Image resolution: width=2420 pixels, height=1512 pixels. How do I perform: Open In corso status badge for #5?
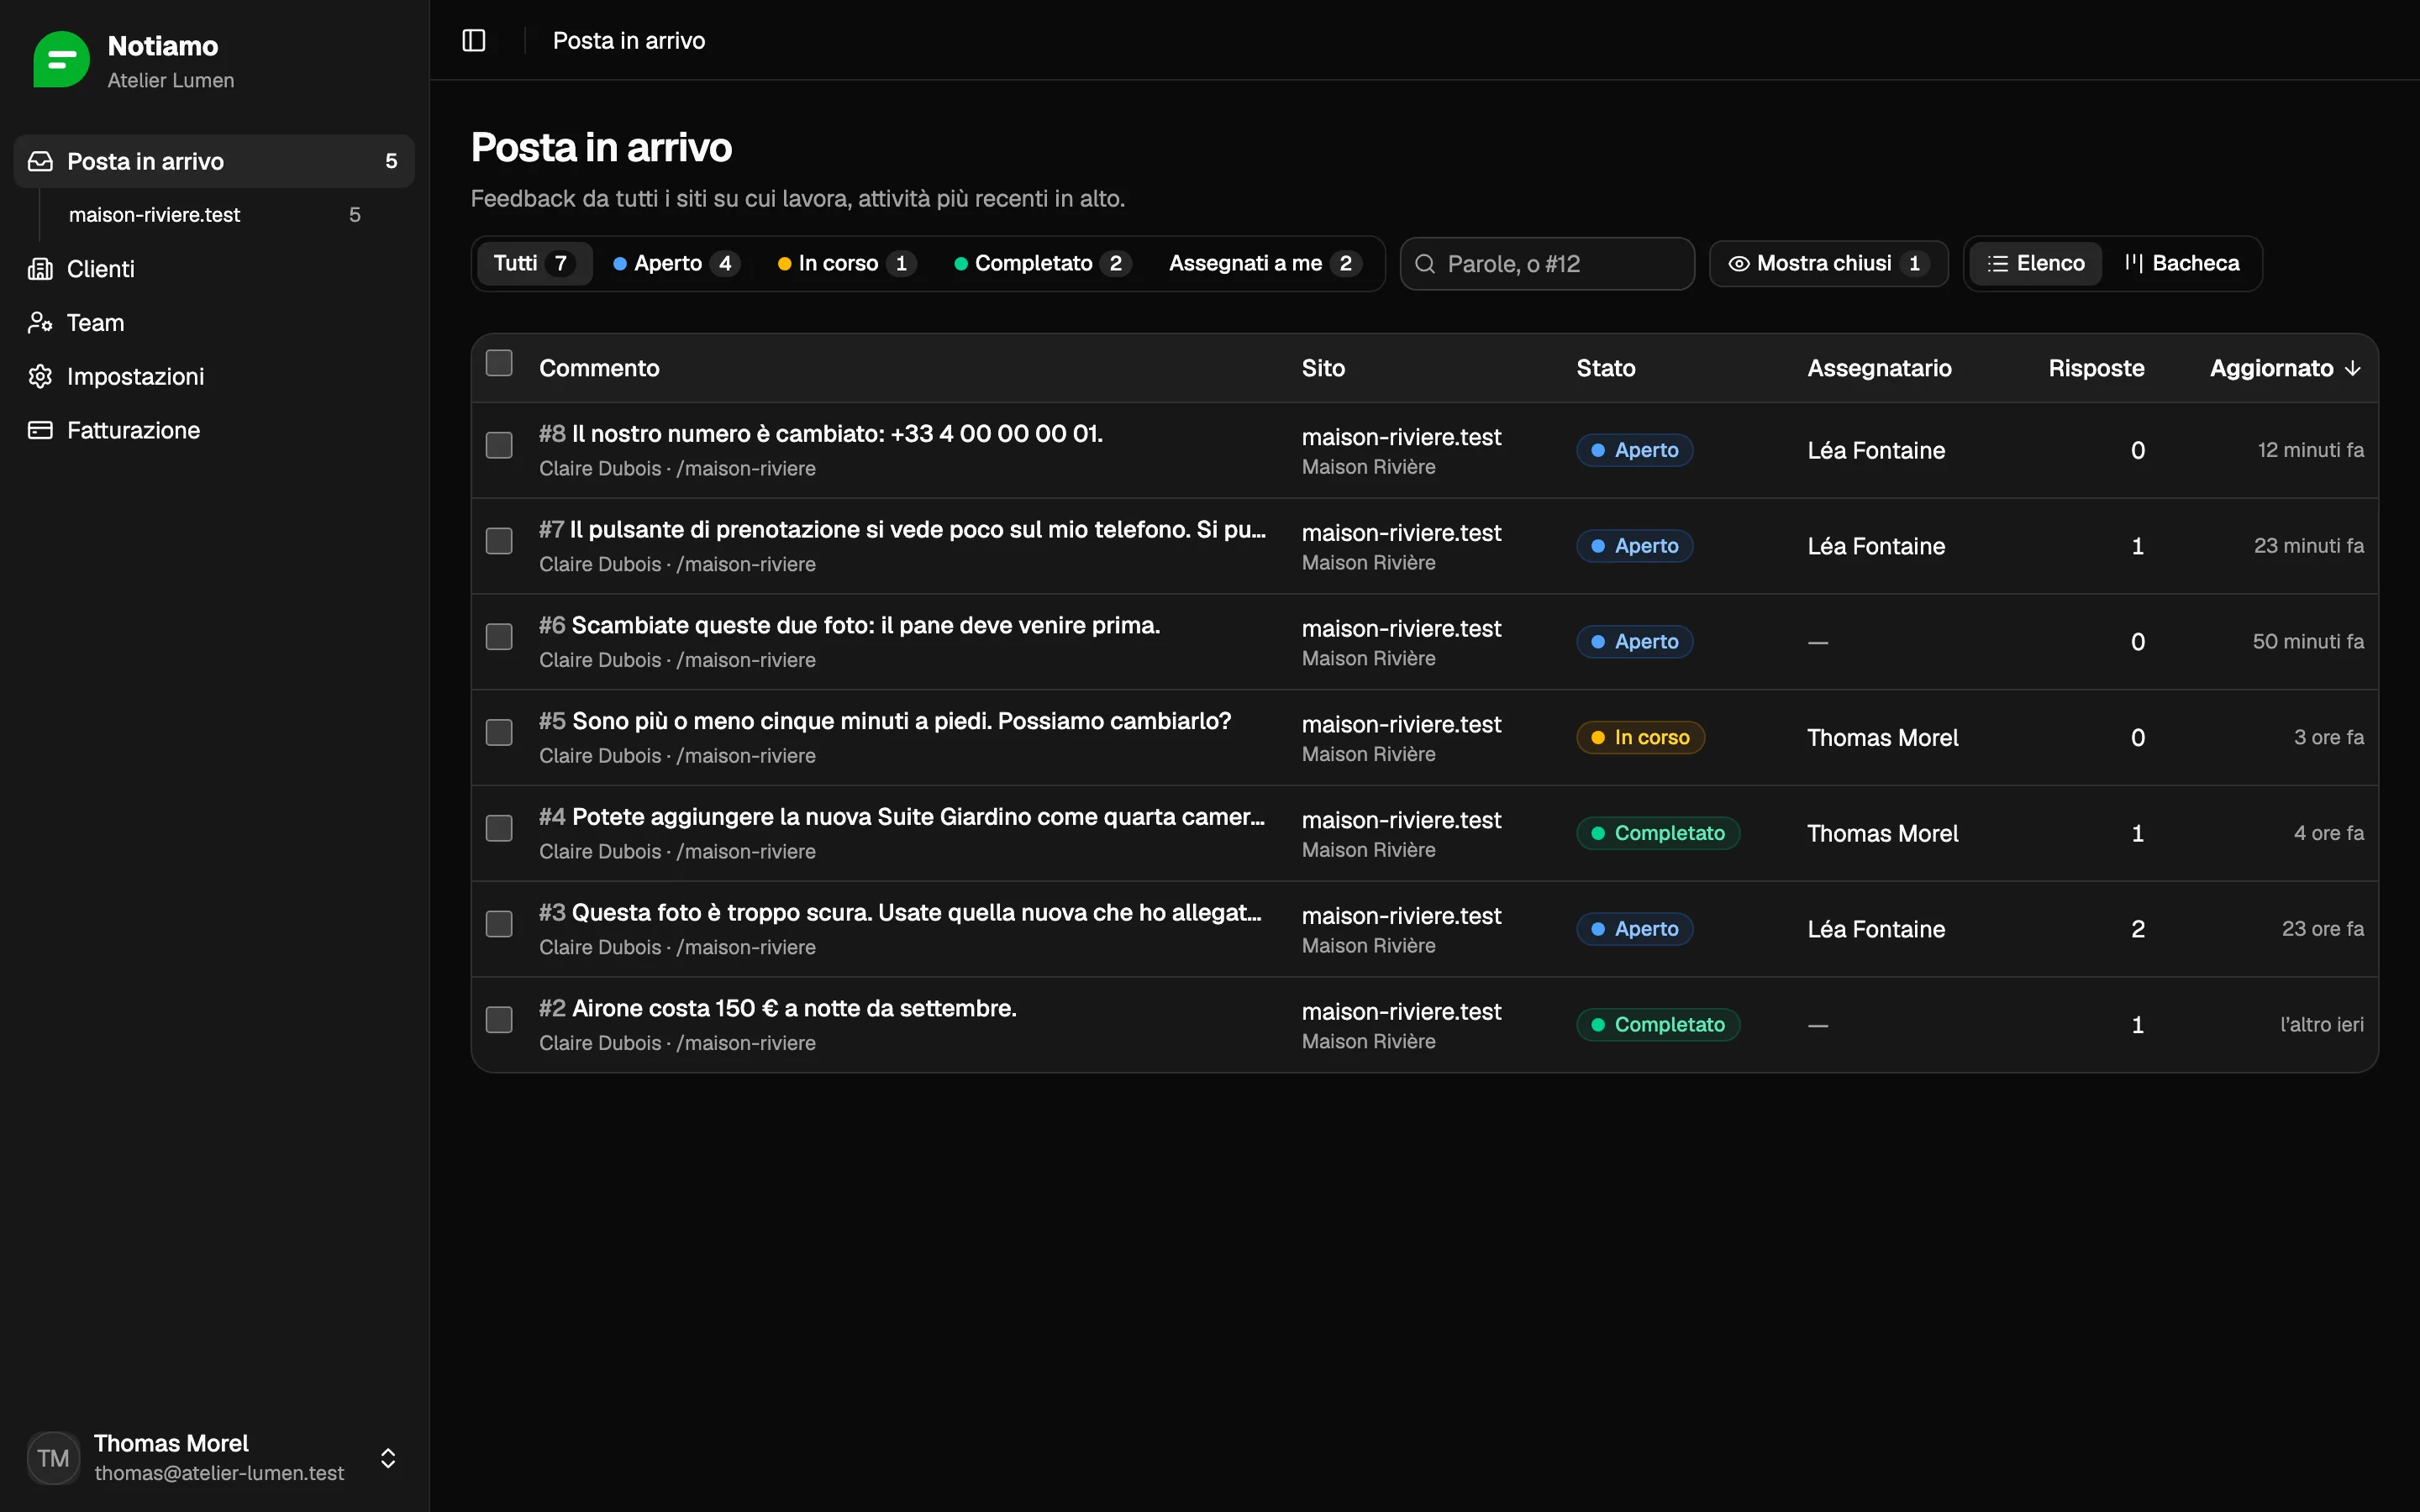point(1640,738)
